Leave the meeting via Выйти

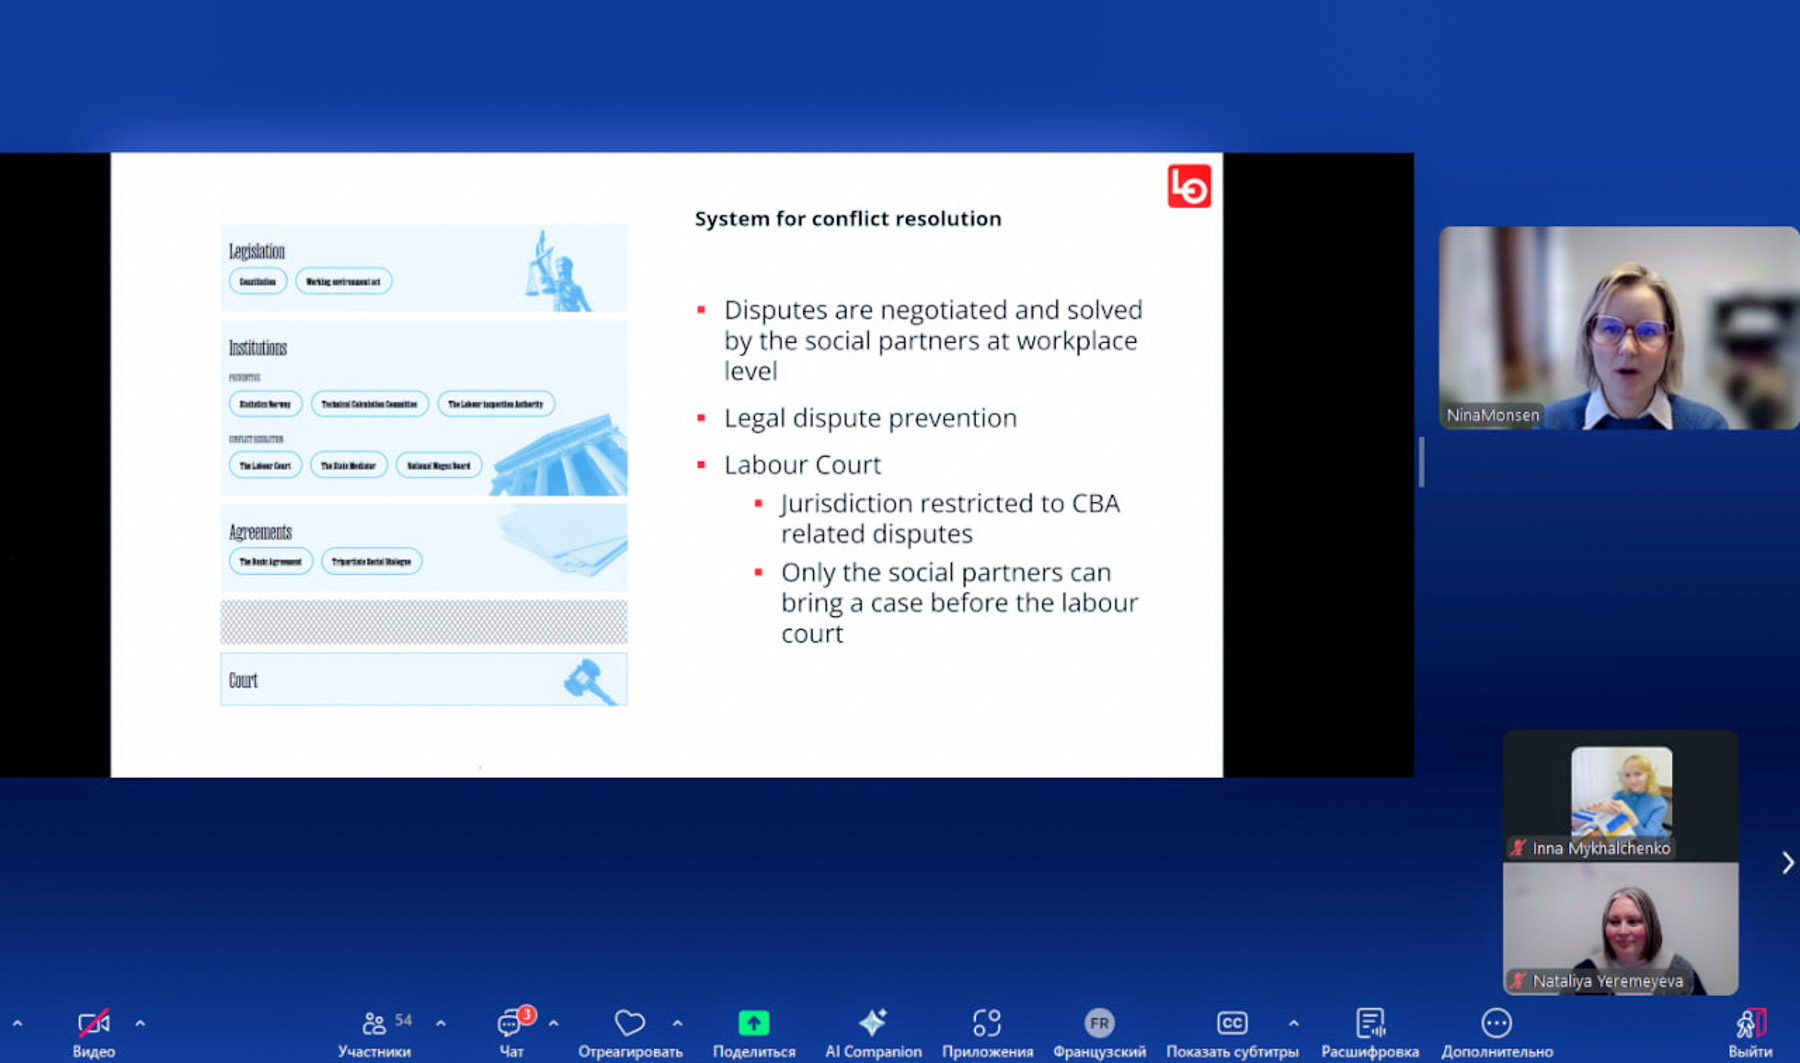pos(1749,1032)
